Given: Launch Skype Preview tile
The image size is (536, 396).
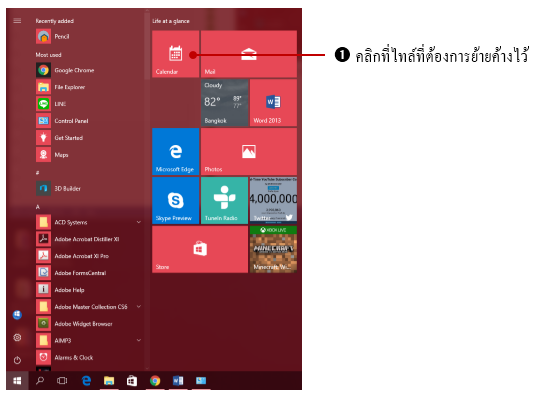Looking at the screenshot, I should pos(175,200).
